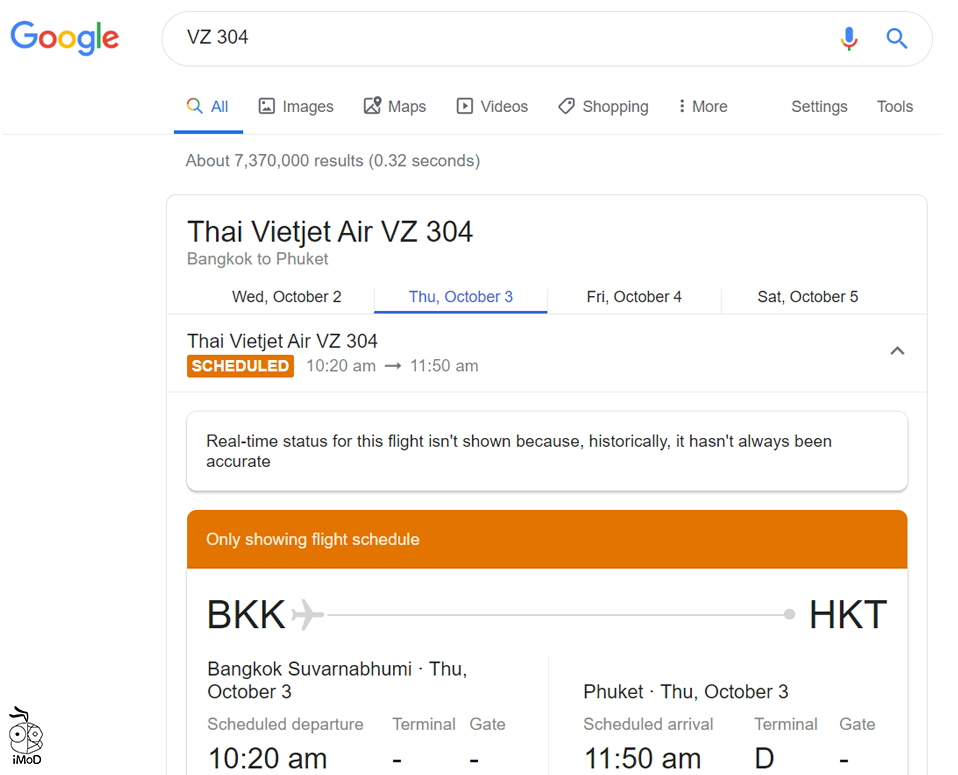Select the Thu, October 3 date tab
This screenshot has width=958, height=775.
point(461,297)
